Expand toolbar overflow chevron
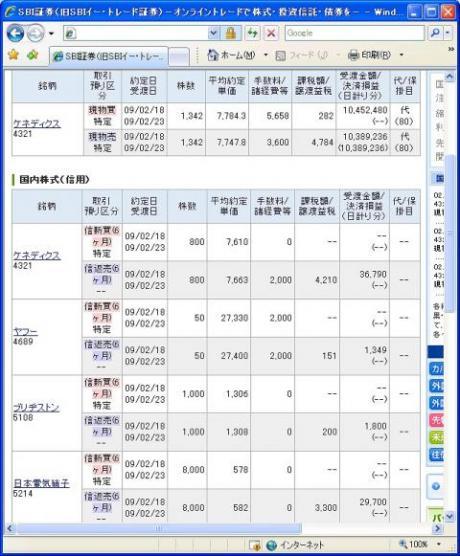Image resolution: width=460 pixels, height=556 pixels. point(451,49)
